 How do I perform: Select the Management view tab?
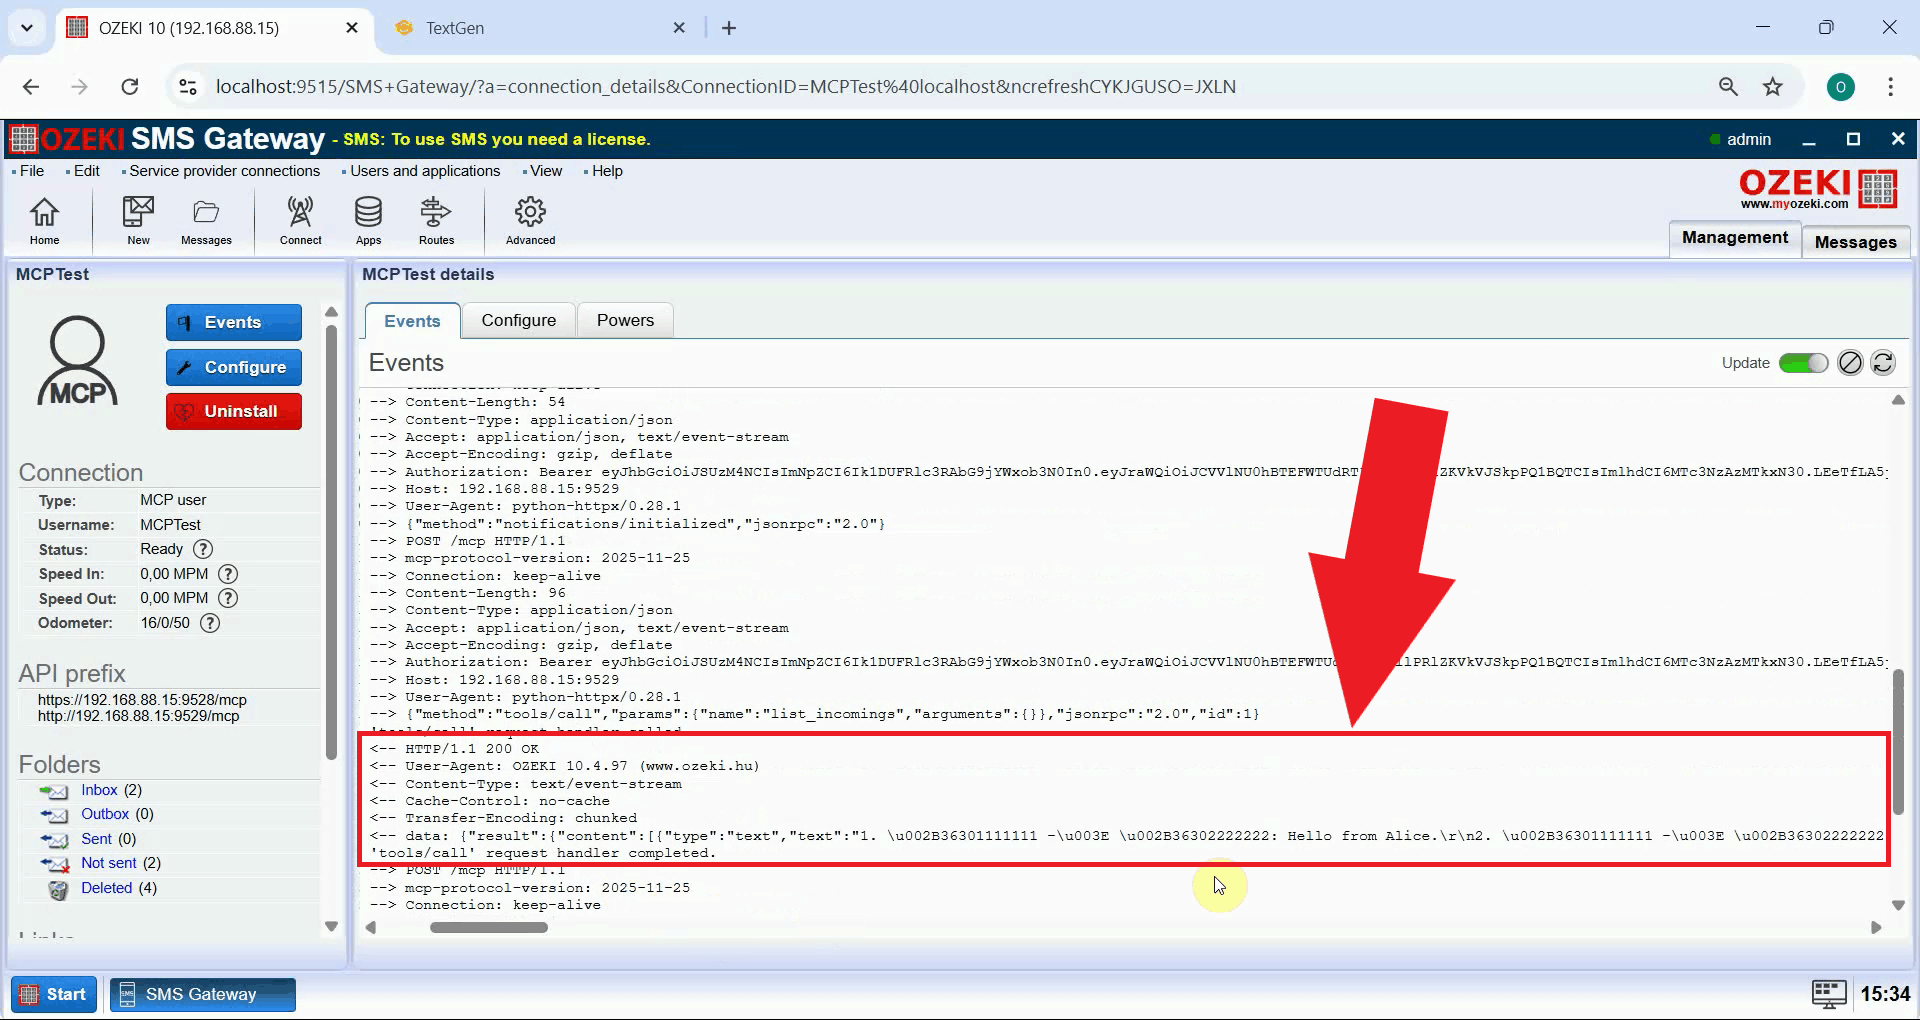point(1734,238)
